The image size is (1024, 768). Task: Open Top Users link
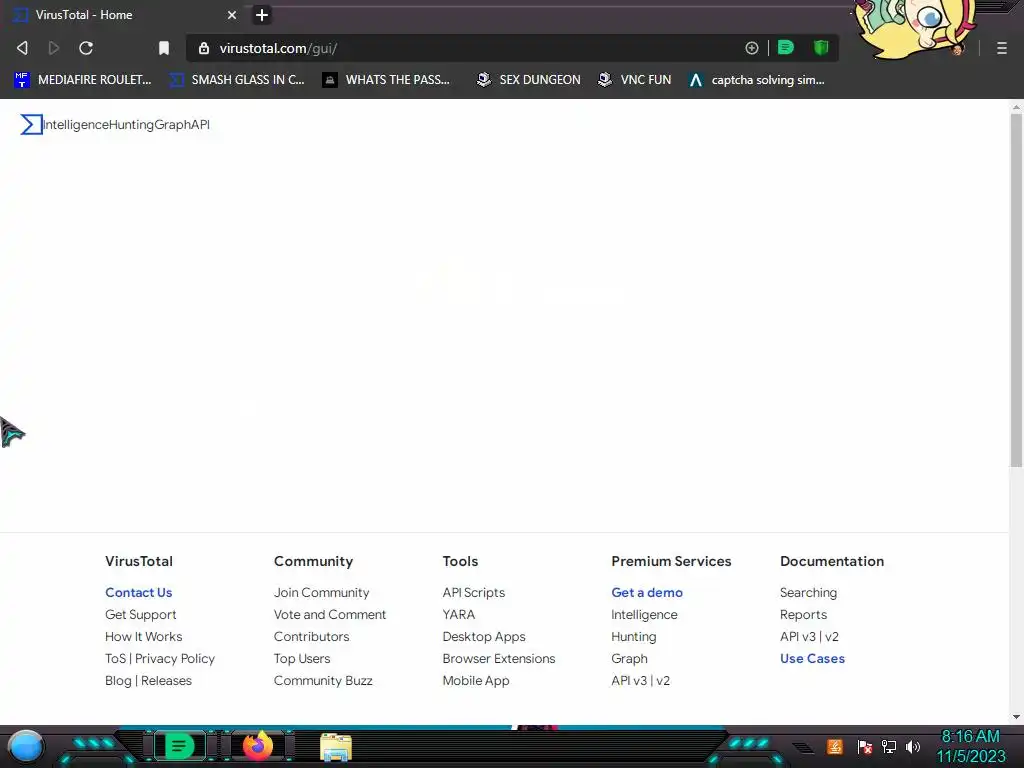pyautogui.click(x=302, y=658)
